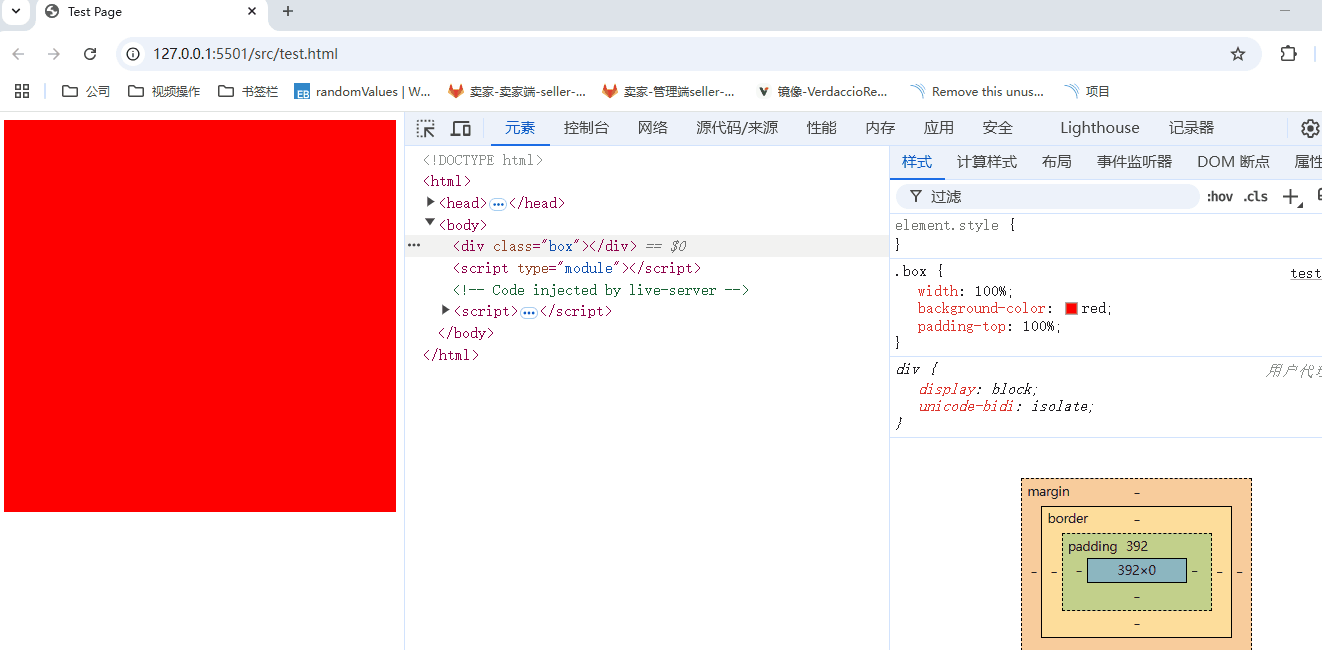Switch to the 记录器 tab

1191,128
